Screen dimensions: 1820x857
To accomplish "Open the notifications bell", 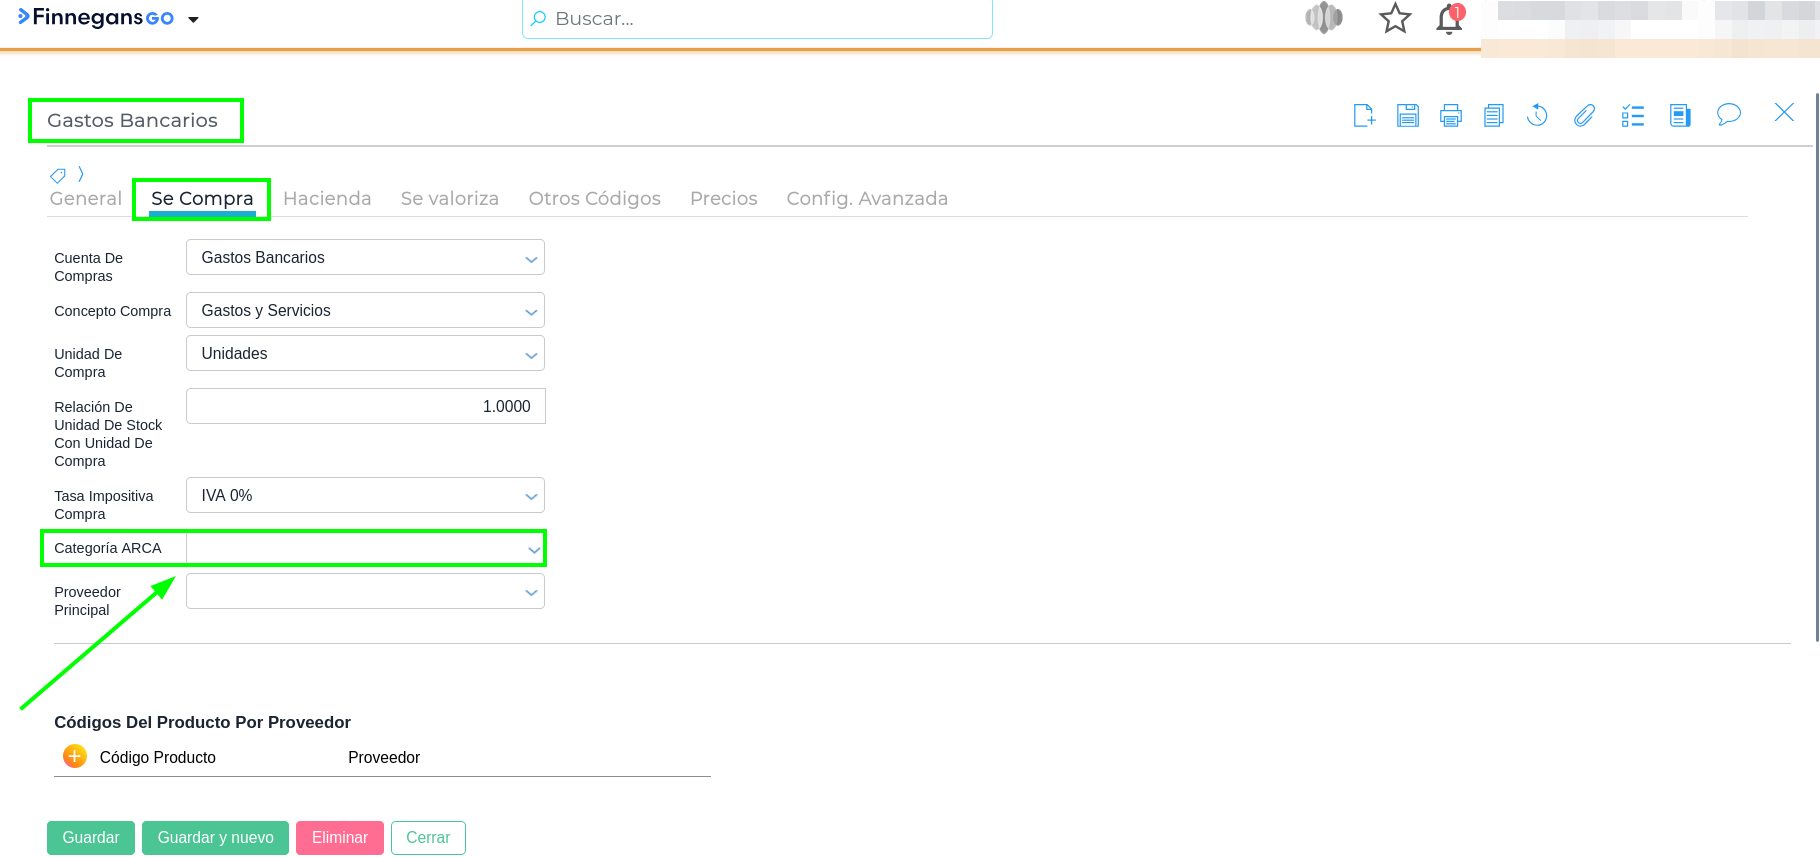I will point(1449,19).
